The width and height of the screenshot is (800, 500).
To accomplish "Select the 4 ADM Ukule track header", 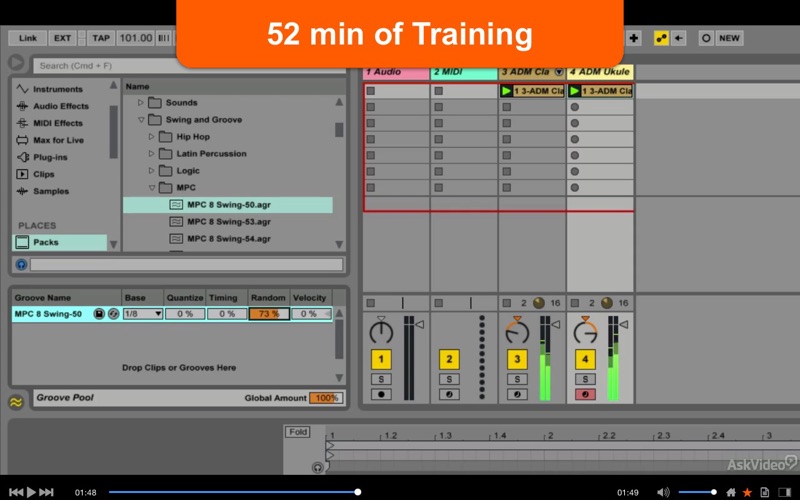I will (600, 72).
